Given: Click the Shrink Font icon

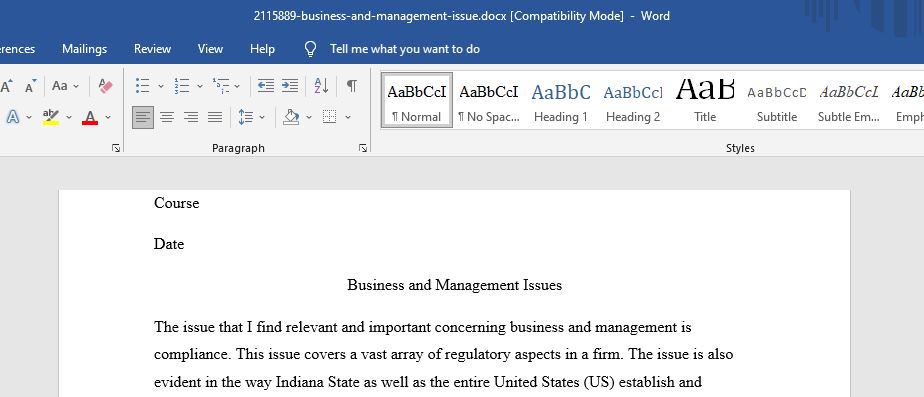Looking at the screenshot, I should (x=31, y=86).
